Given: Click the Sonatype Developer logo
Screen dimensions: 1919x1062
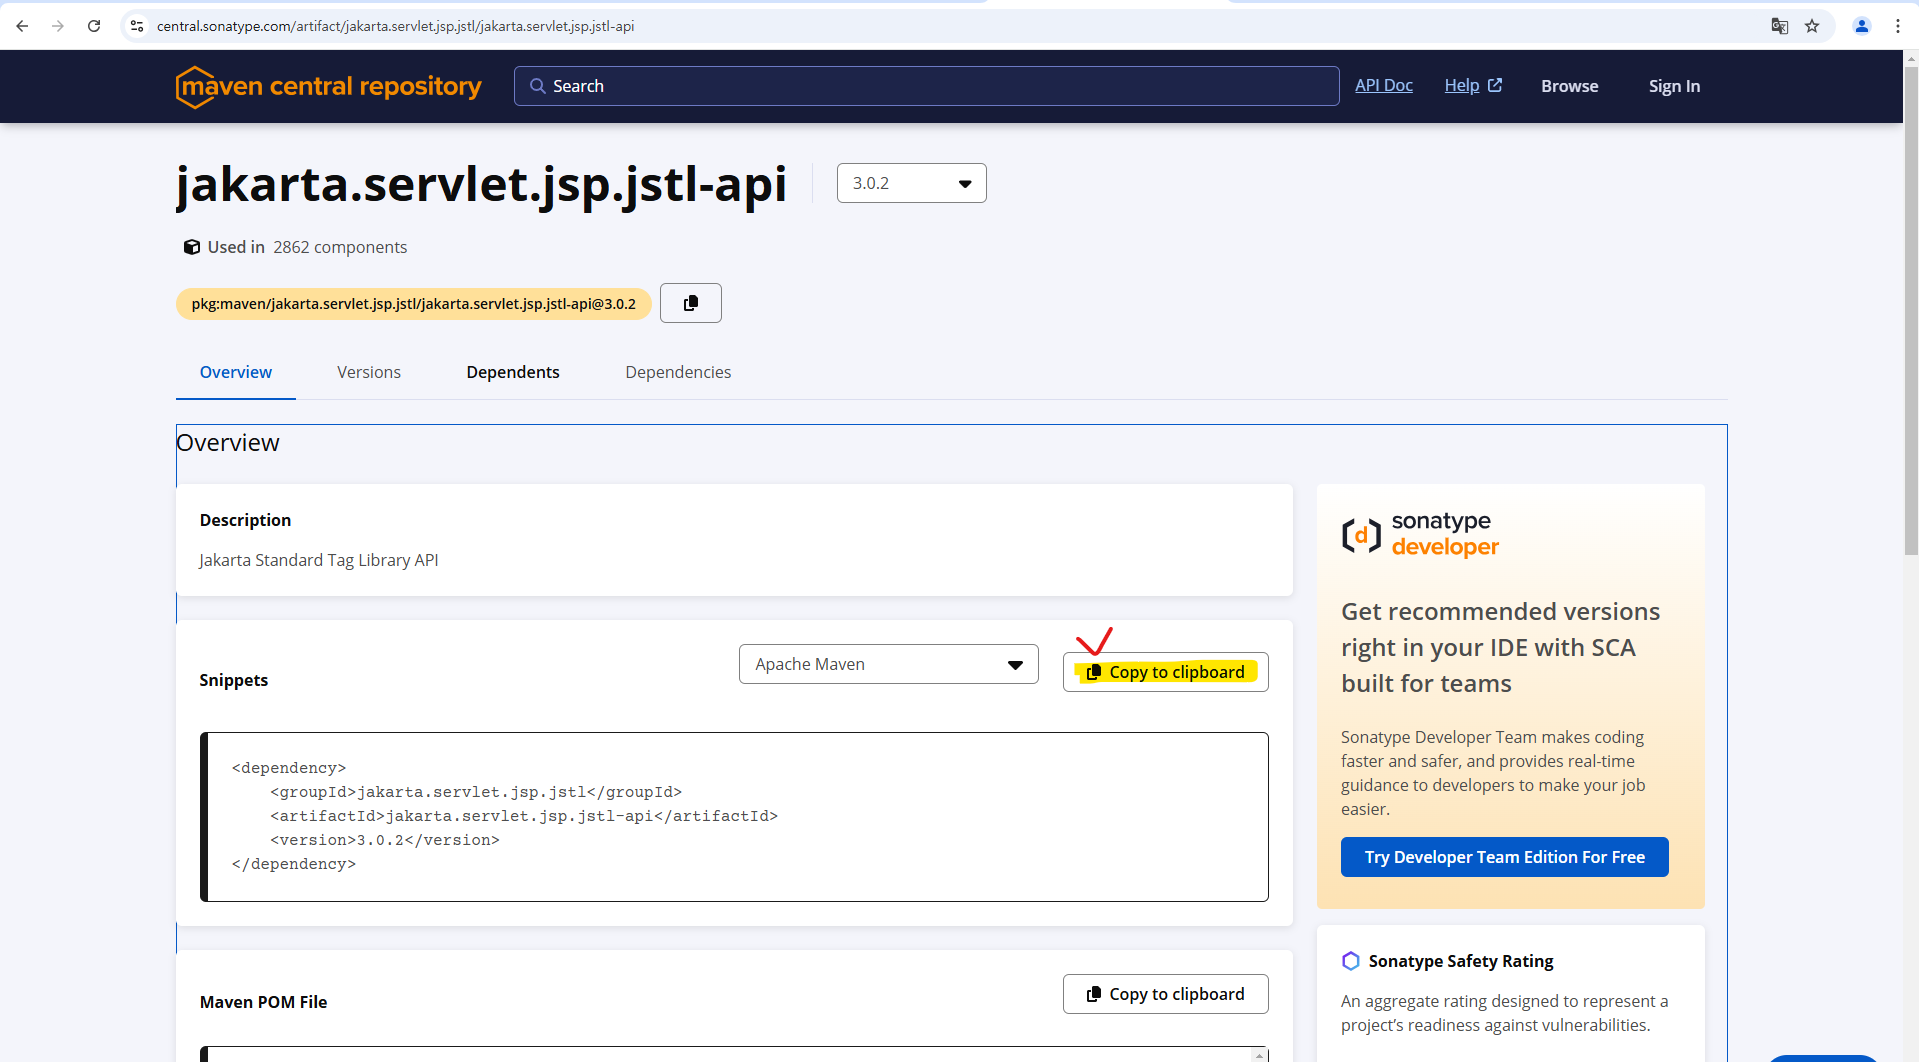Looking at the screenshot, I should pos(1420,535).
